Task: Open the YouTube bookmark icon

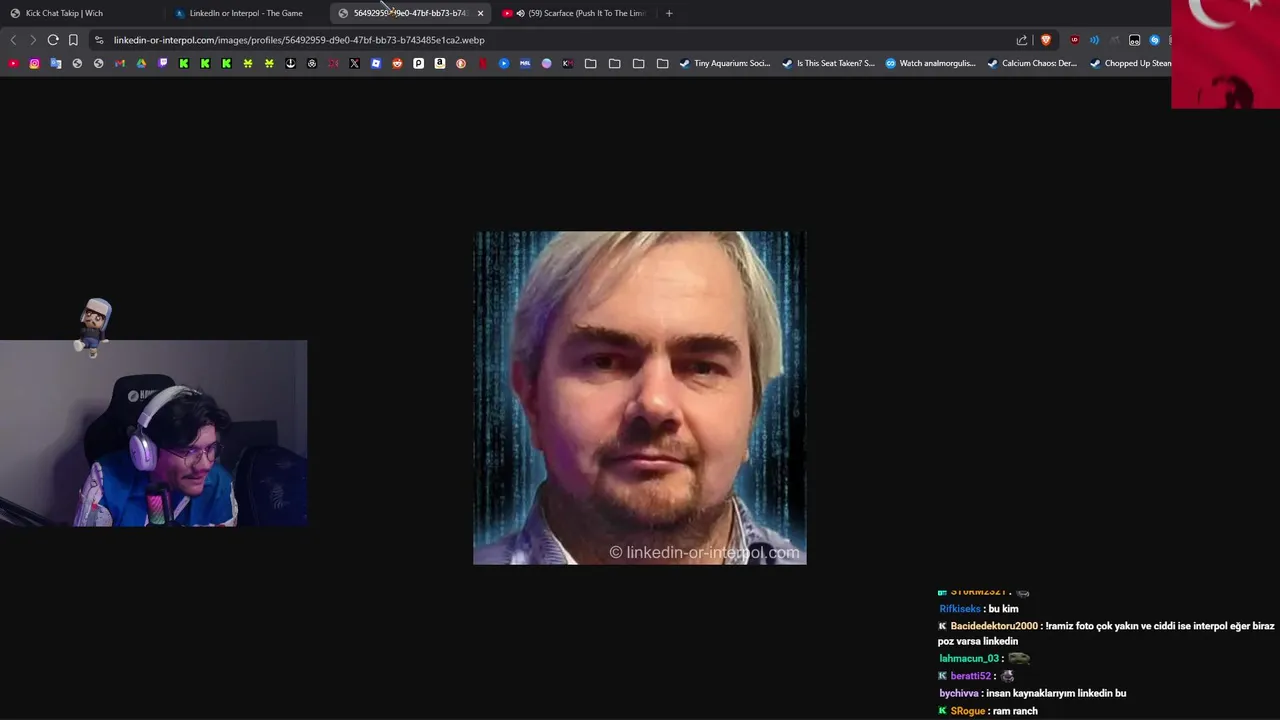Action: (x=13, y=63)
